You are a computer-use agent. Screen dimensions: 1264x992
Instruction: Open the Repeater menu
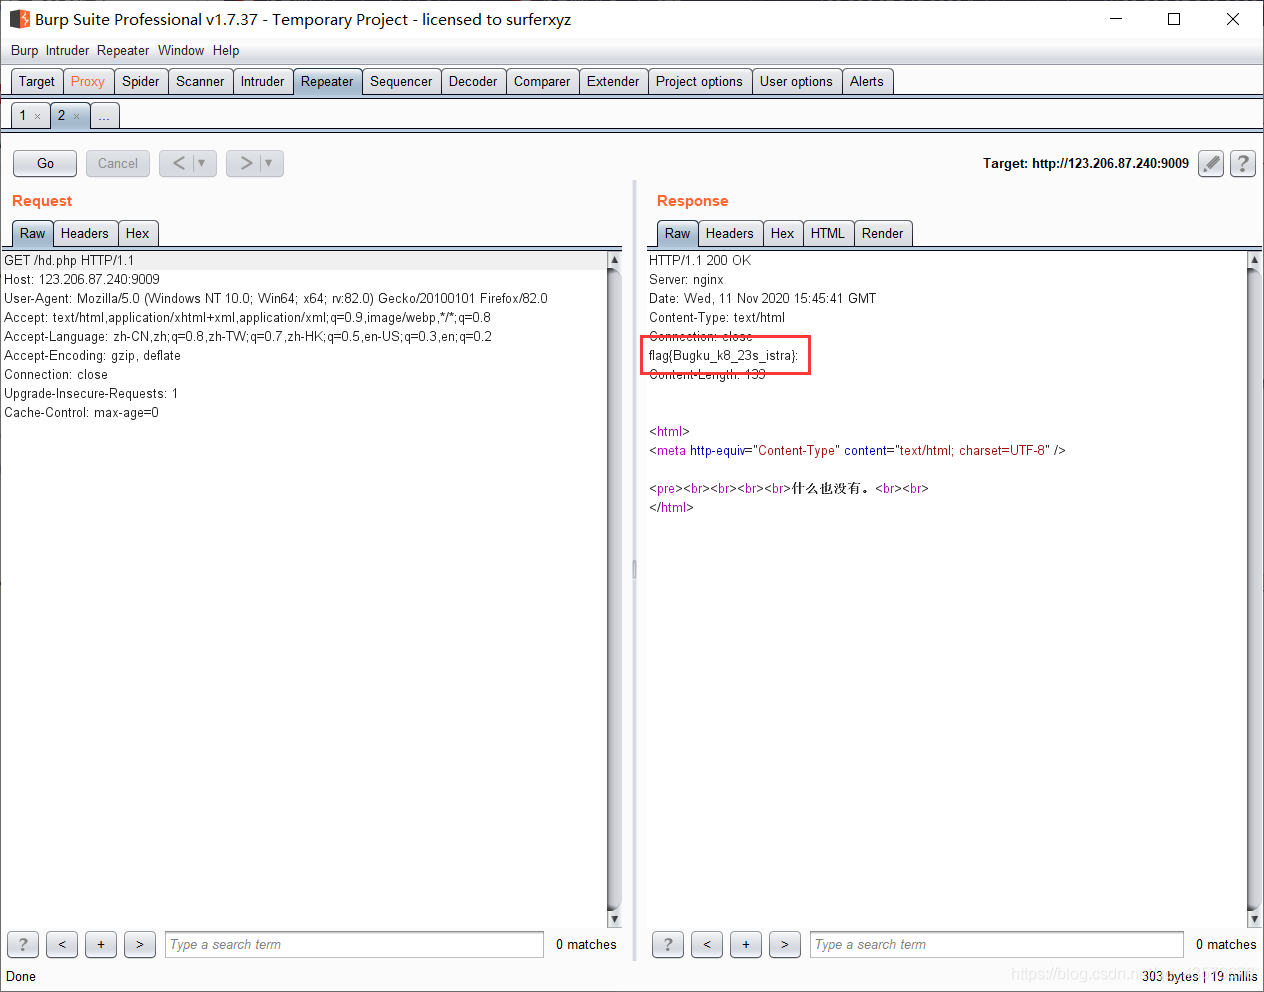tap(123, 50)
